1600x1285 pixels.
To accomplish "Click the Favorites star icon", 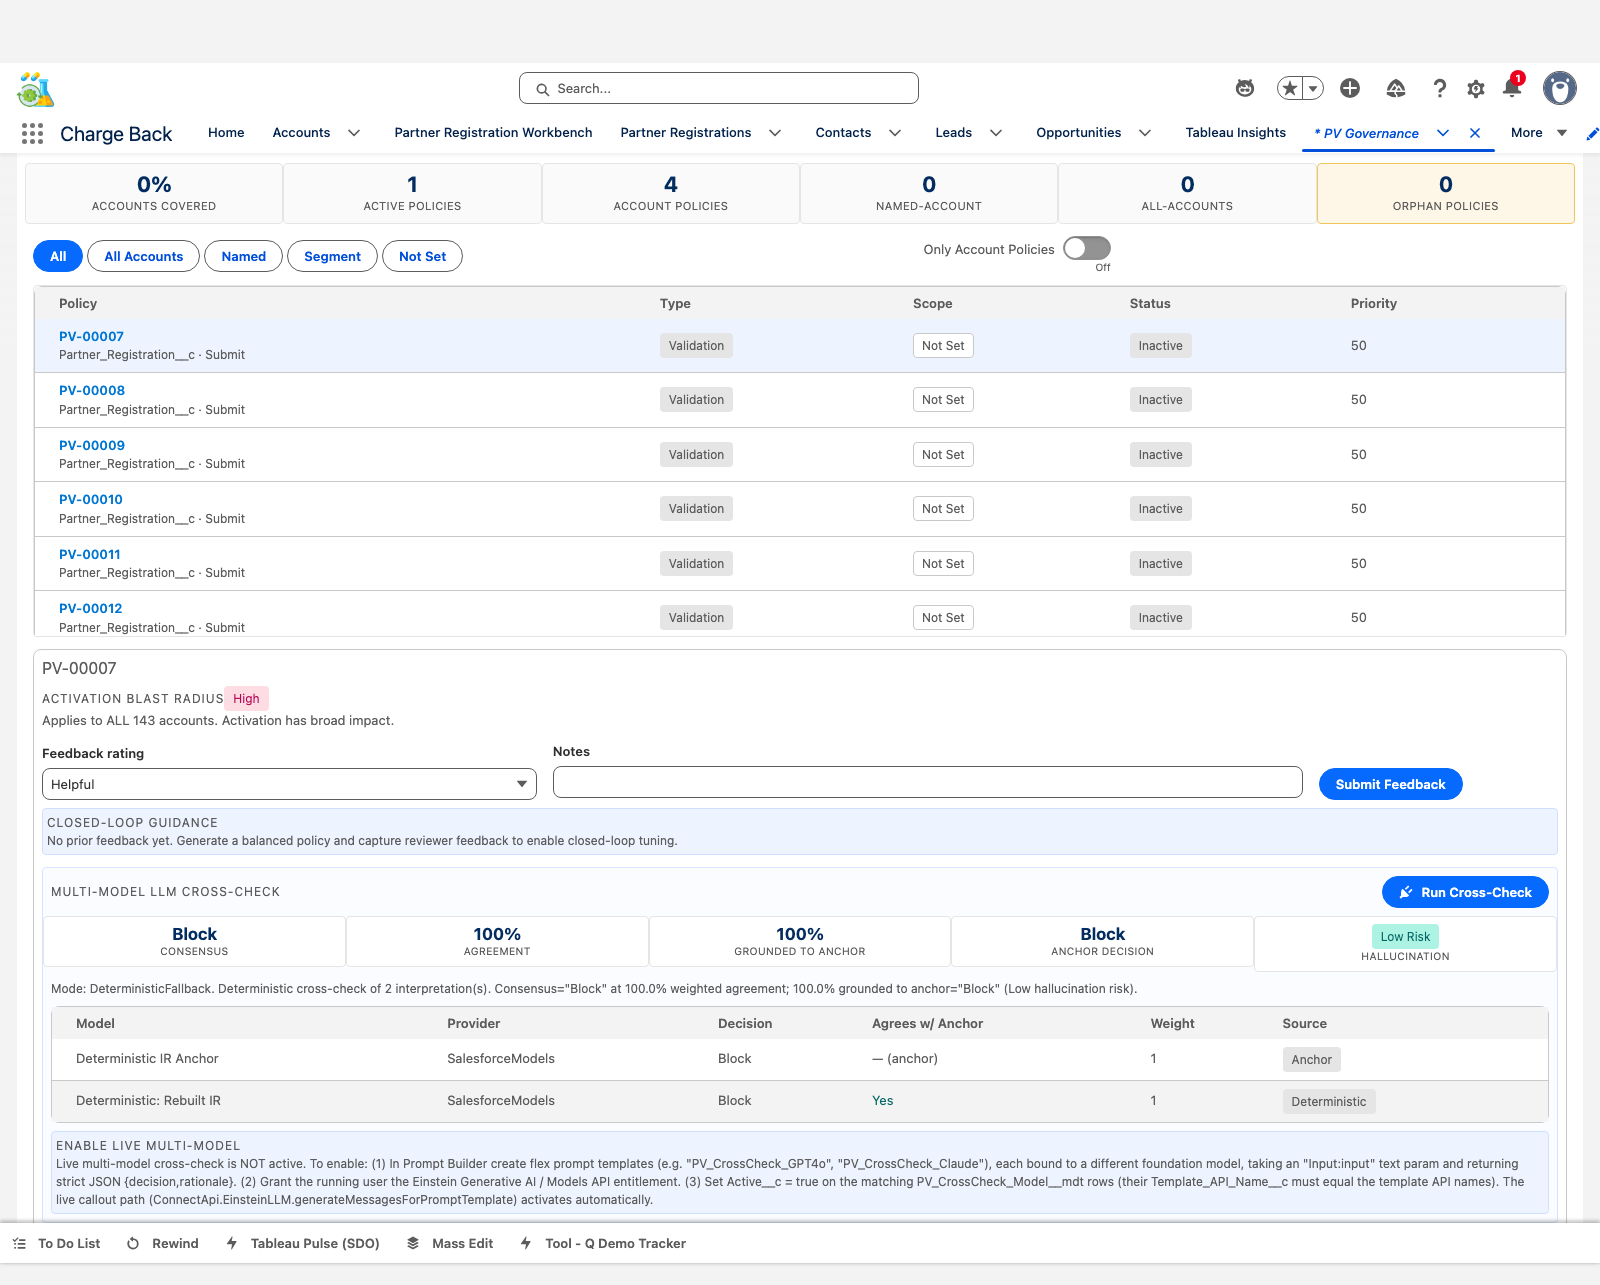I will coord(1290,88).
